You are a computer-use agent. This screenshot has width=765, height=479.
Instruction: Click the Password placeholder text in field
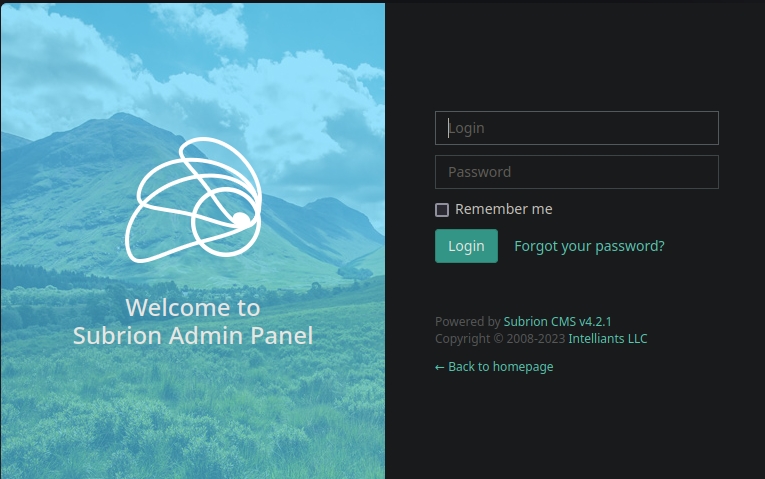click(480, 172)
